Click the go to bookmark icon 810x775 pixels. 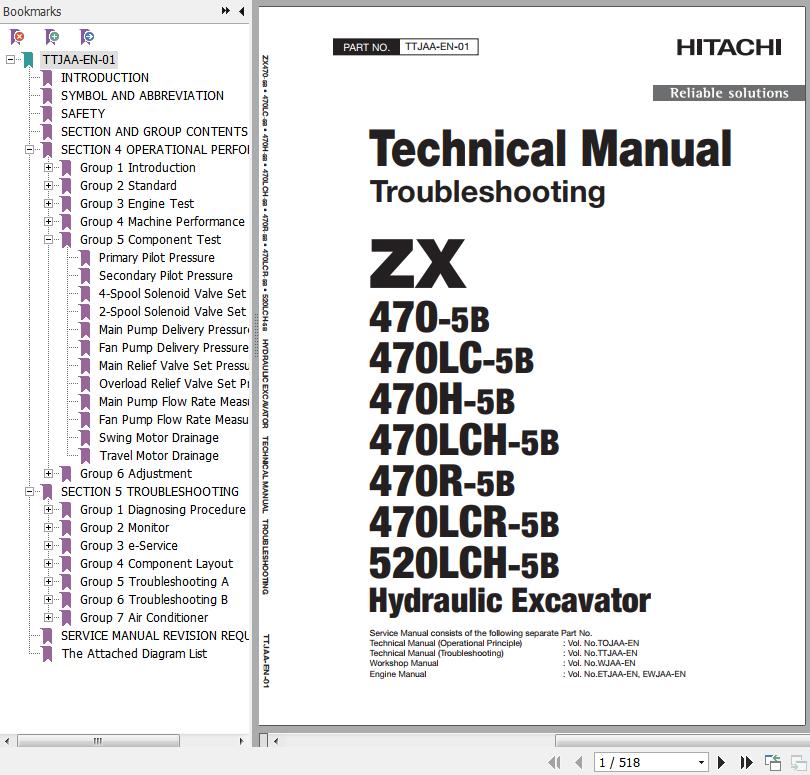87,37
